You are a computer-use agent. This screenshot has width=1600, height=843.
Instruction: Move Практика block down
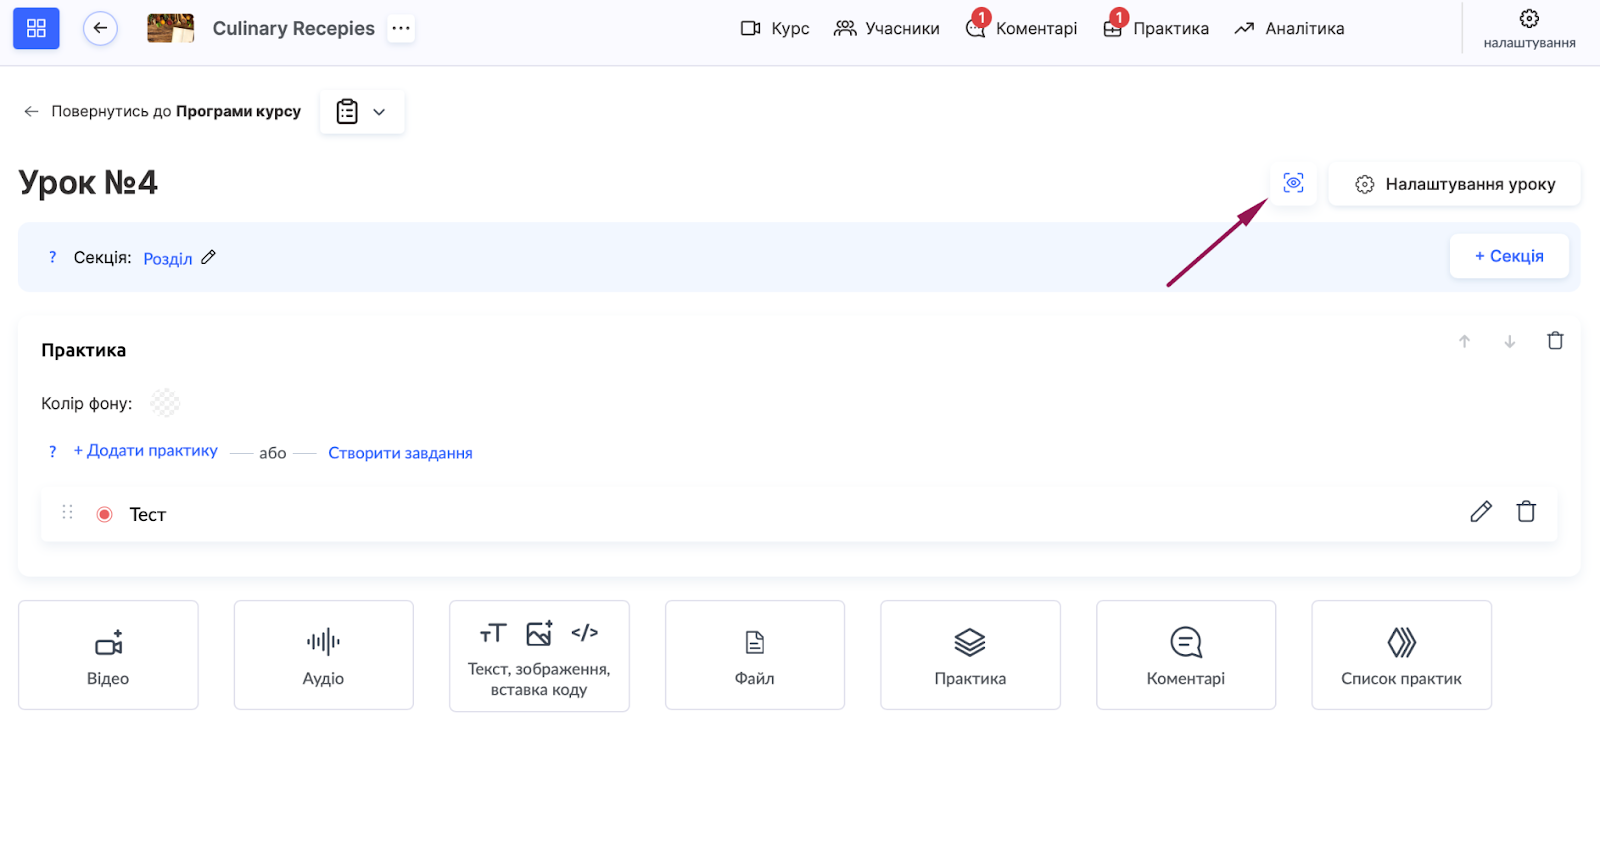click(1510, 341)
